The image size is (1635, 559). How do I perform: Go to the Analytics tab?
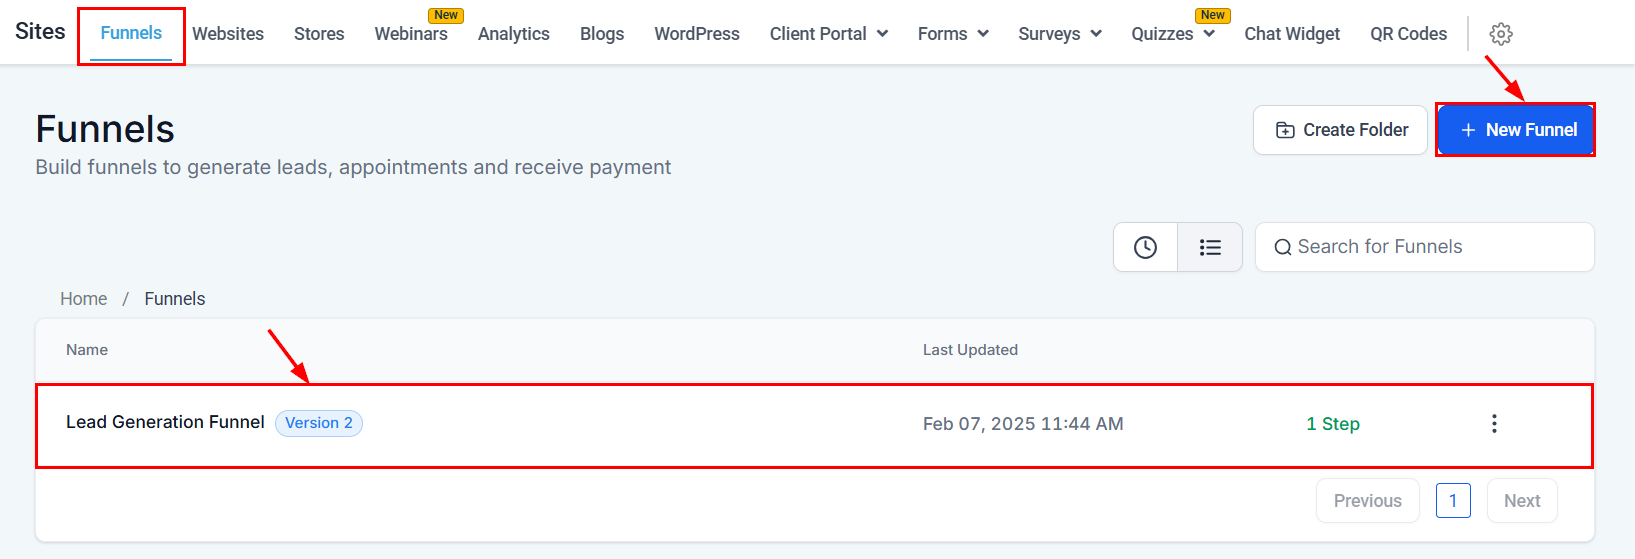pyautogui.click(x=514, y=34)
